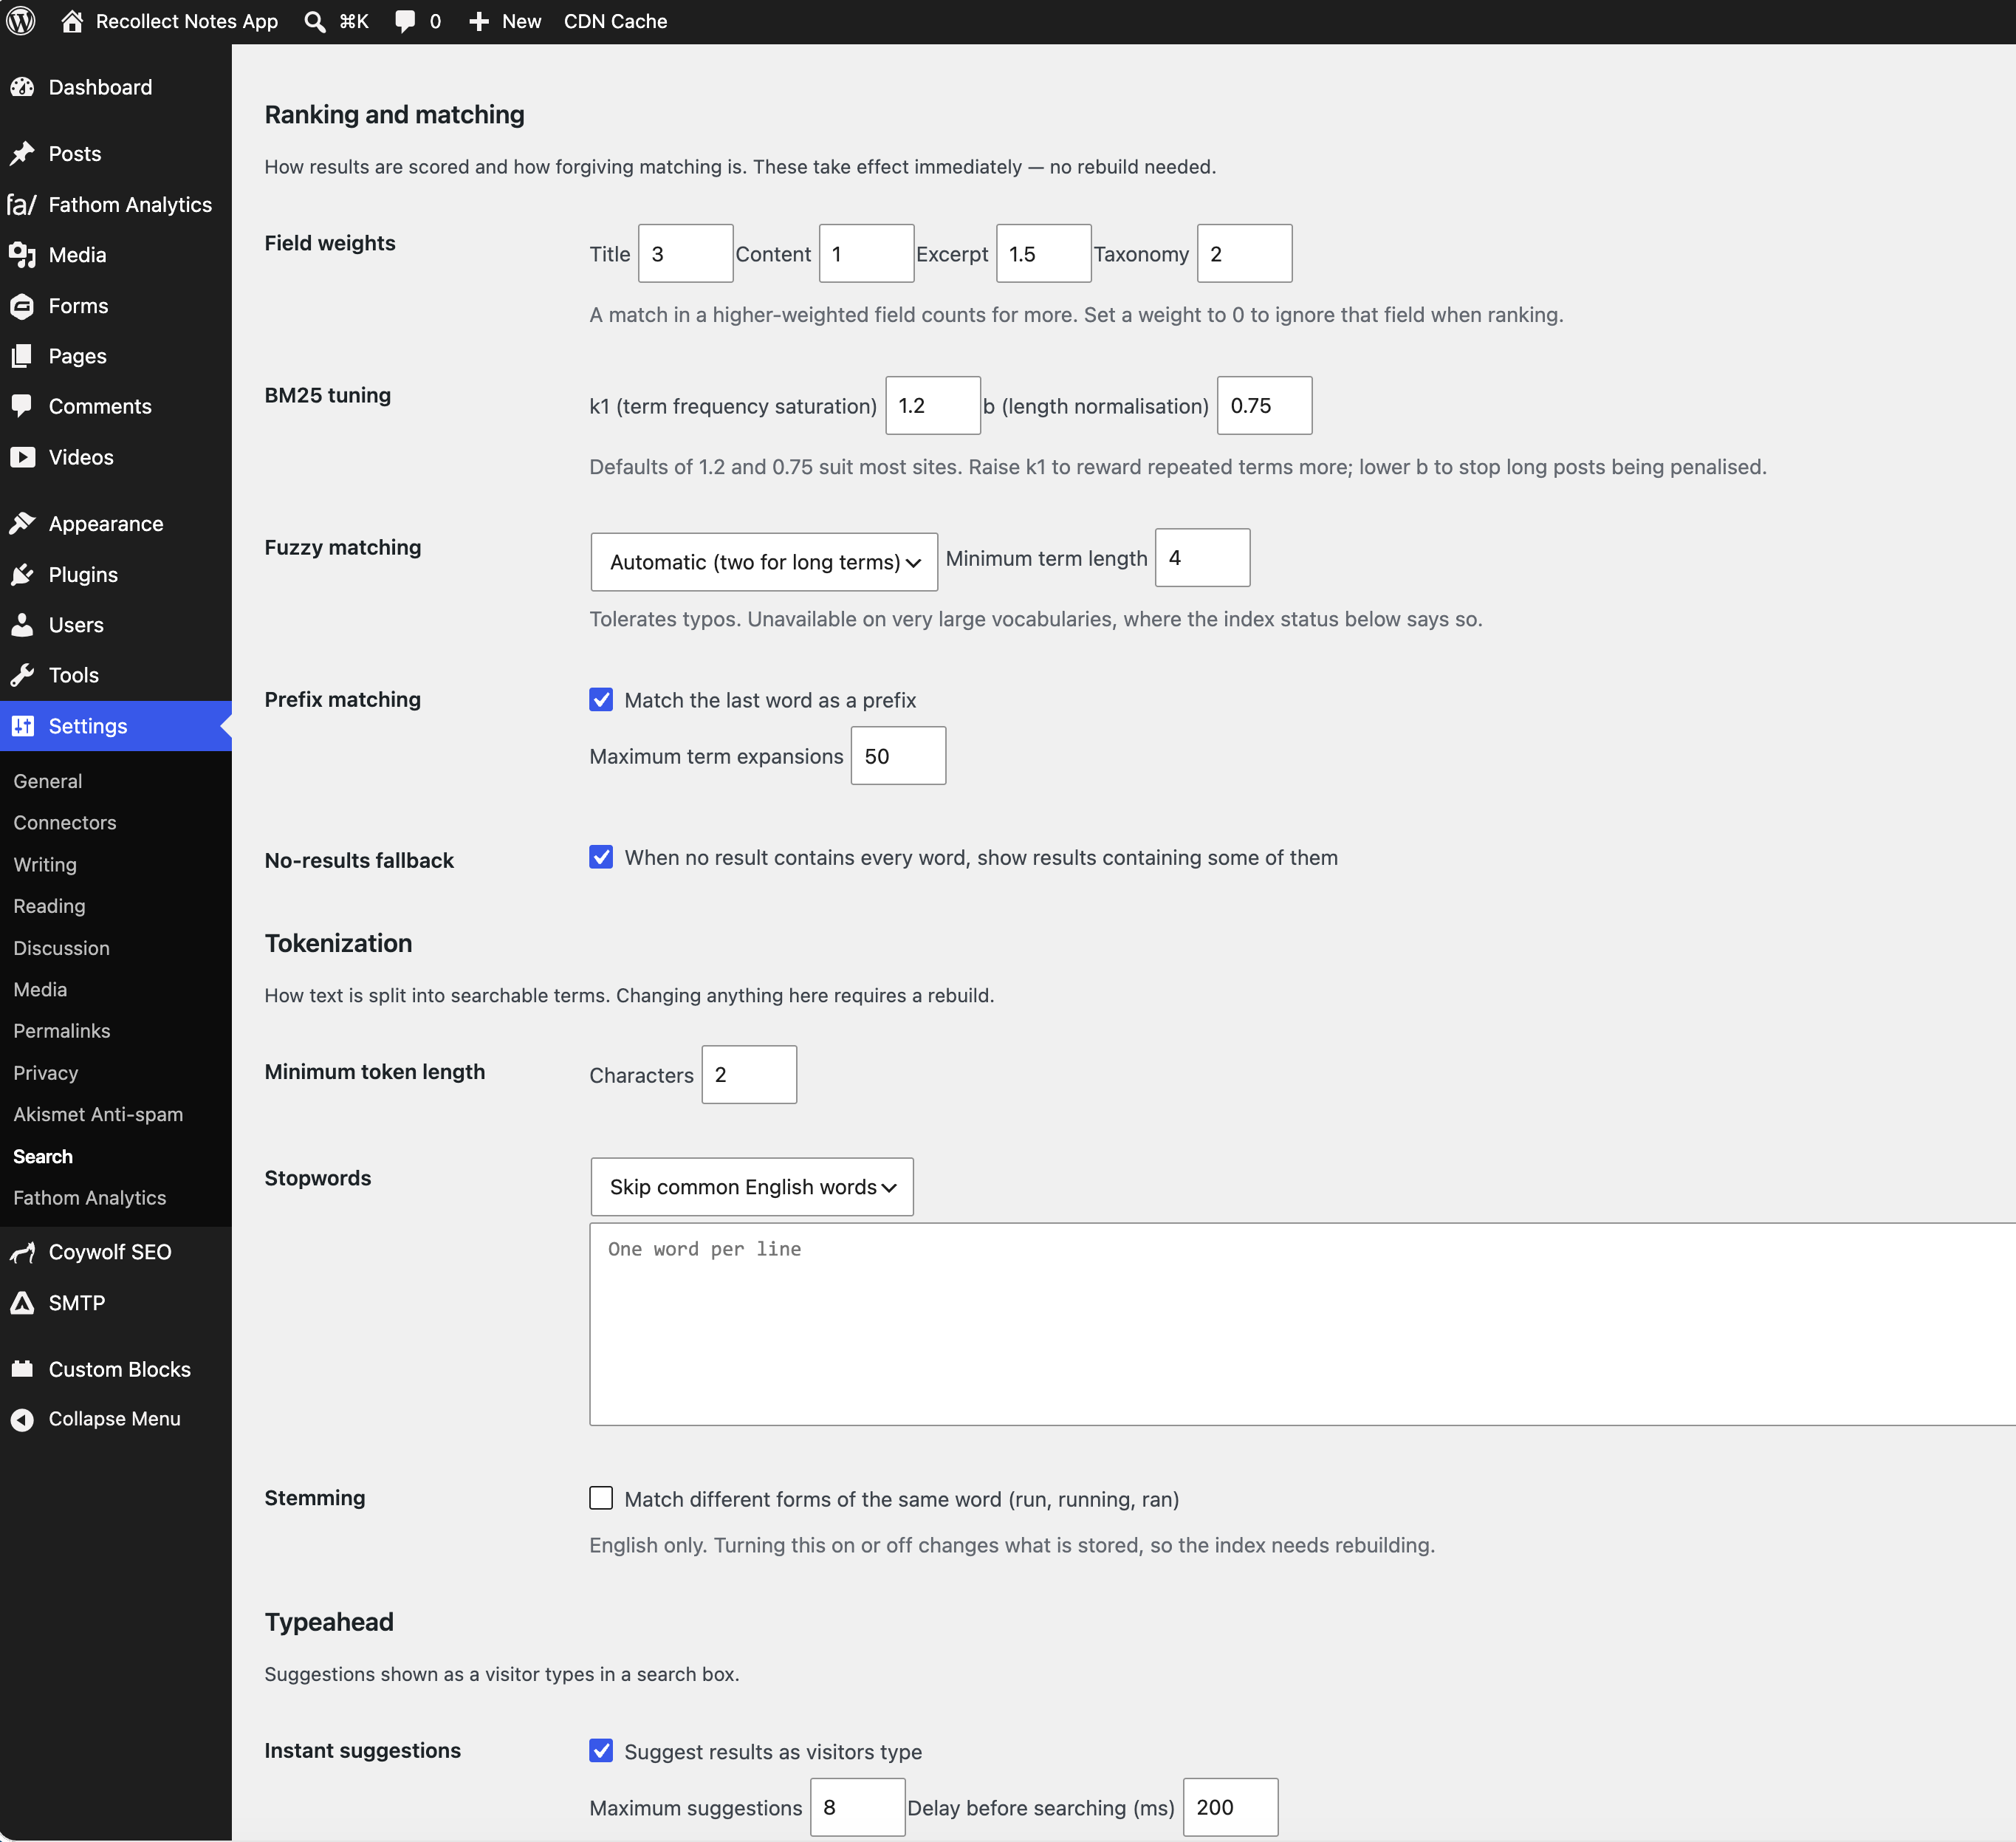Open the General settings submenu

pyautogui.click(x=48, y=781)
